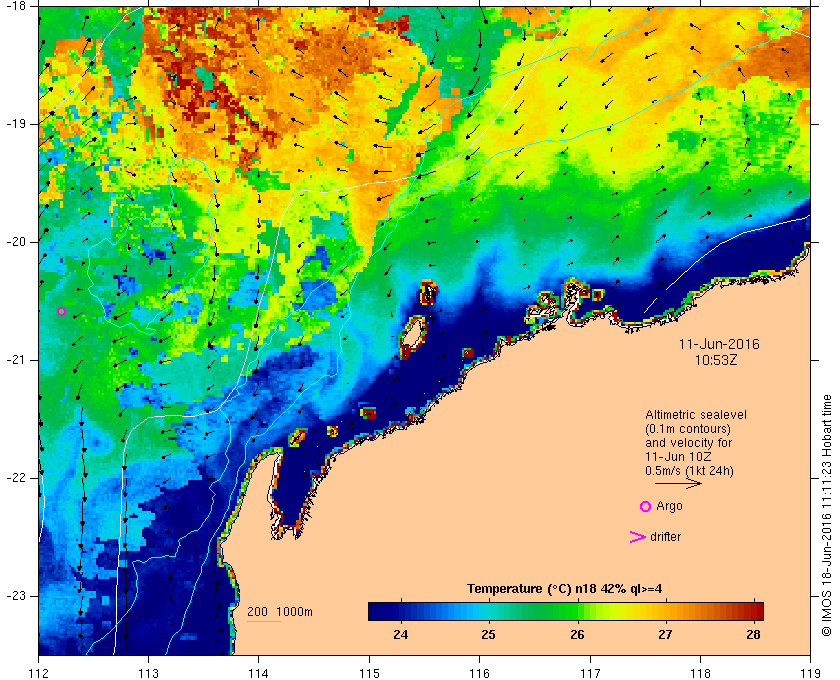Click the latitude axis label -19
This screenshot has width=840, height=680.
pyautogui.click(x=16, y=124)
